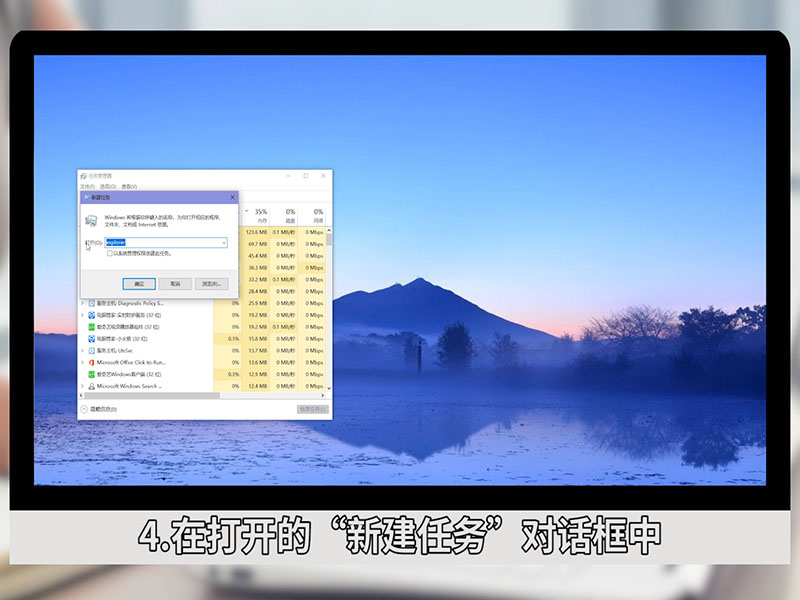Screen dimensions: 800x600
Task: Expand the UtcSvc service host row
Action: 83,351
